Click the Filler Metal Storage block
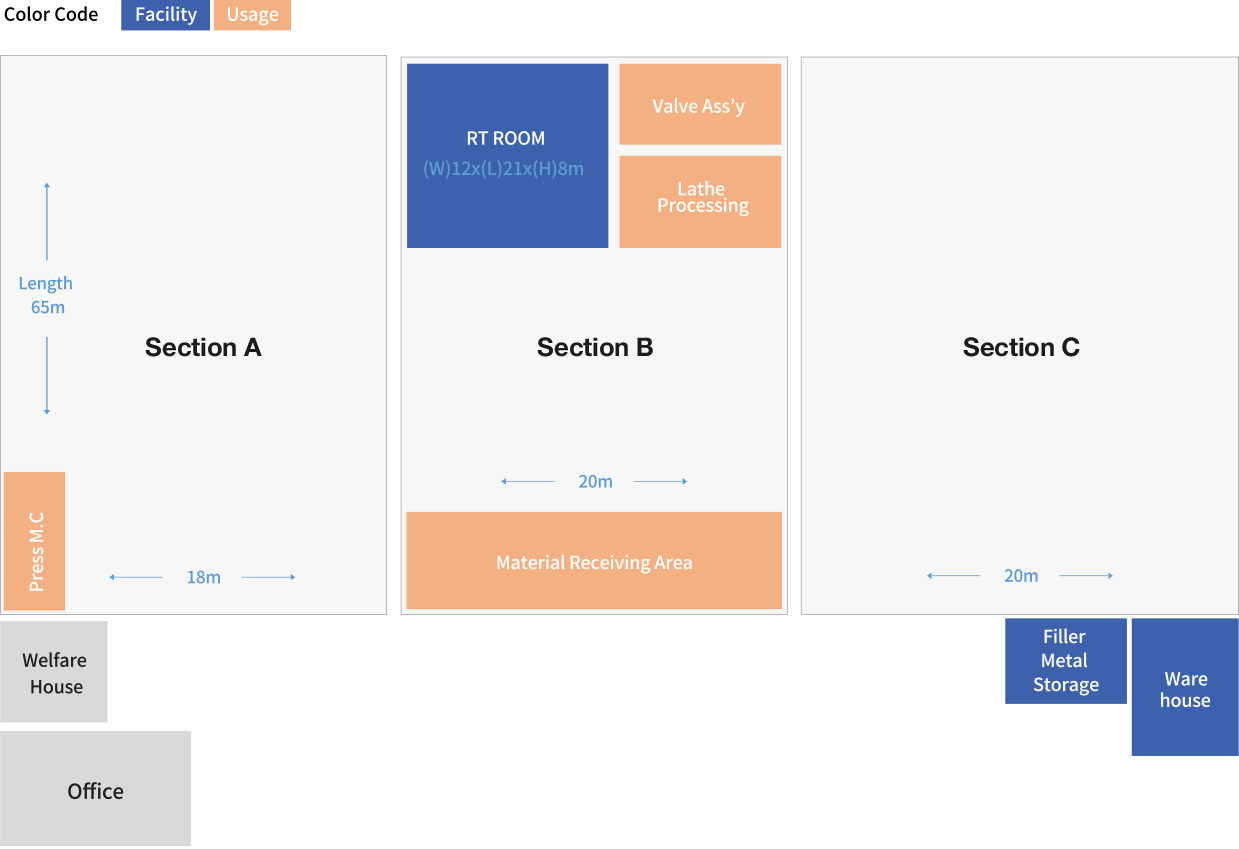 (x=1066, y=661)
